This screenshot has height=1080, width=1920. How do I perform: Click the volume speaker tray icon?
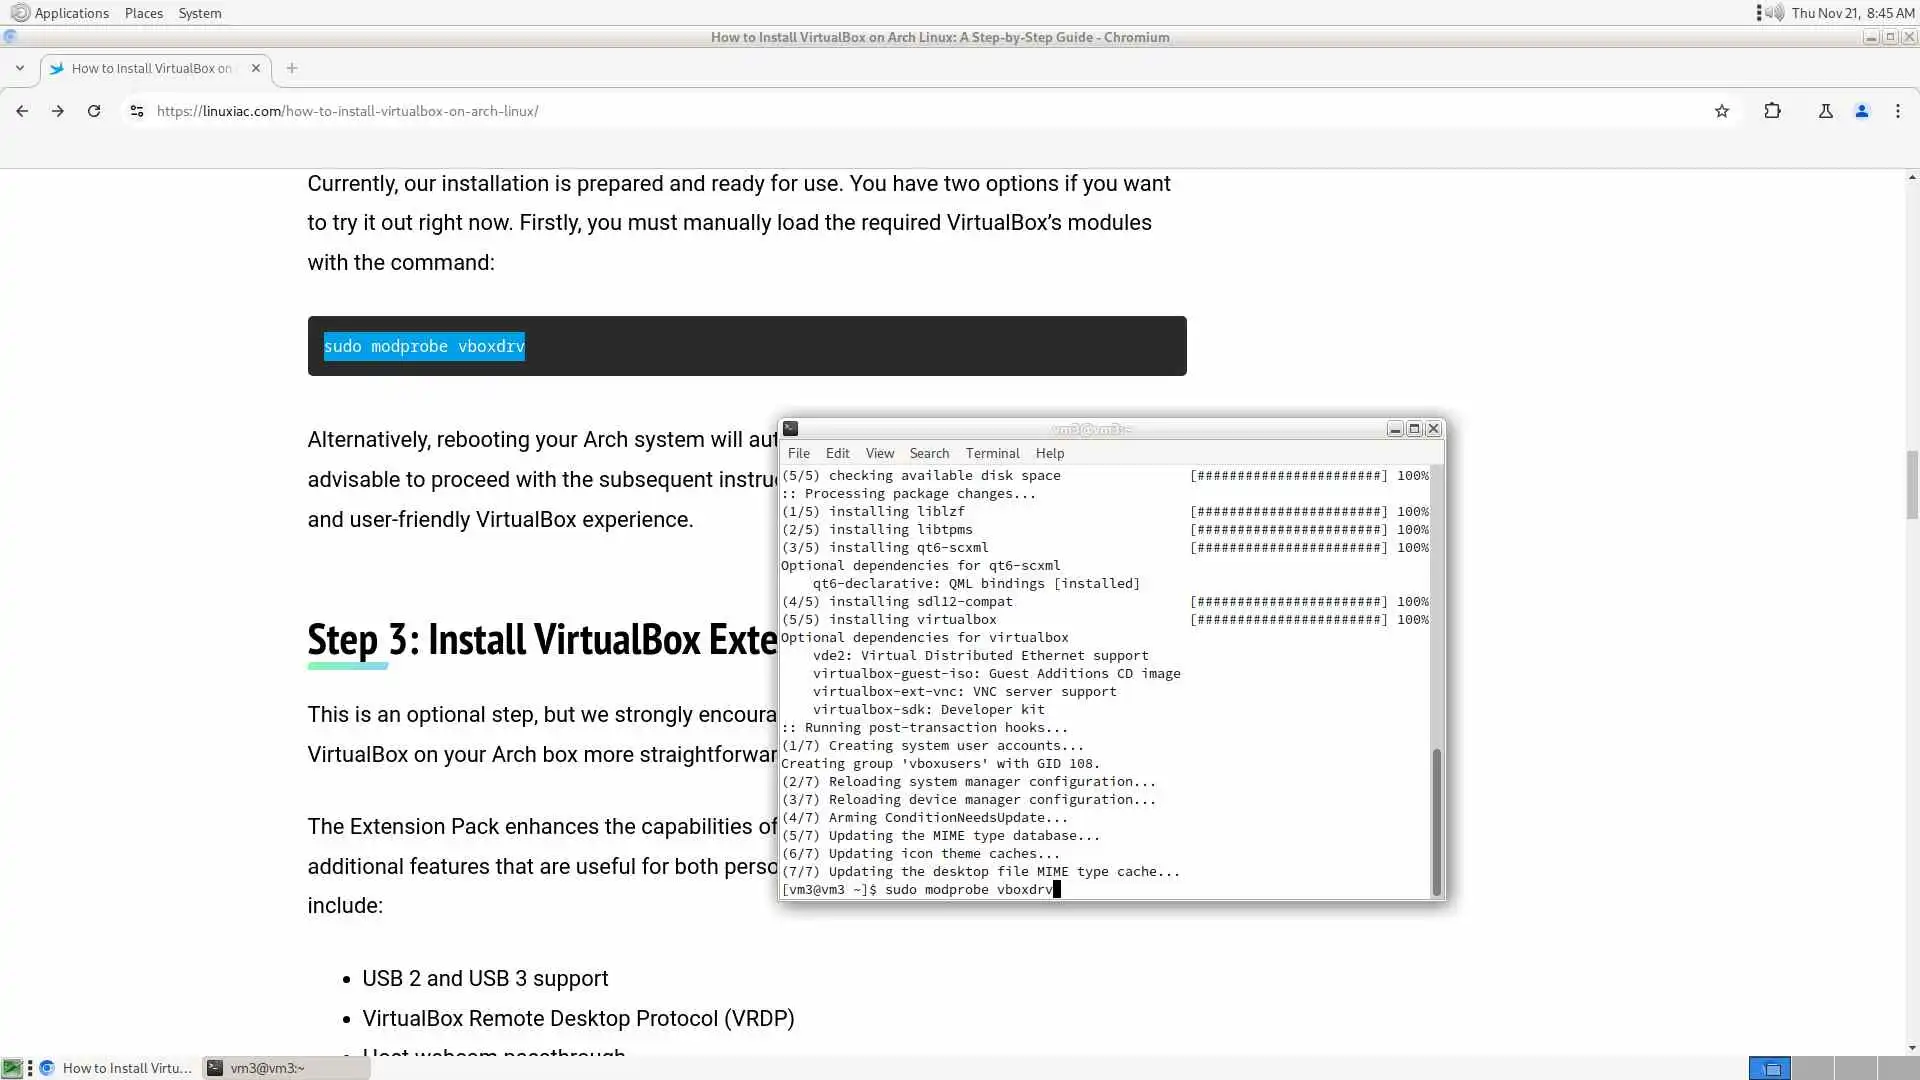[x=1774, y=13]
